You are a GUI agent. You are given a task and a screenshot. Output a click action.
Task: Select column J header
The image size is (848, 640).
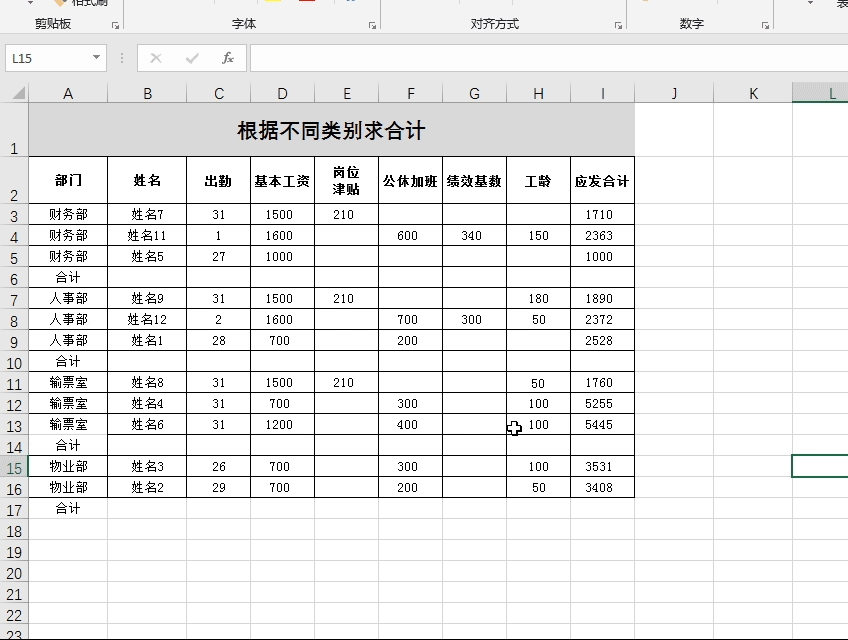click(x=674, y=94)
